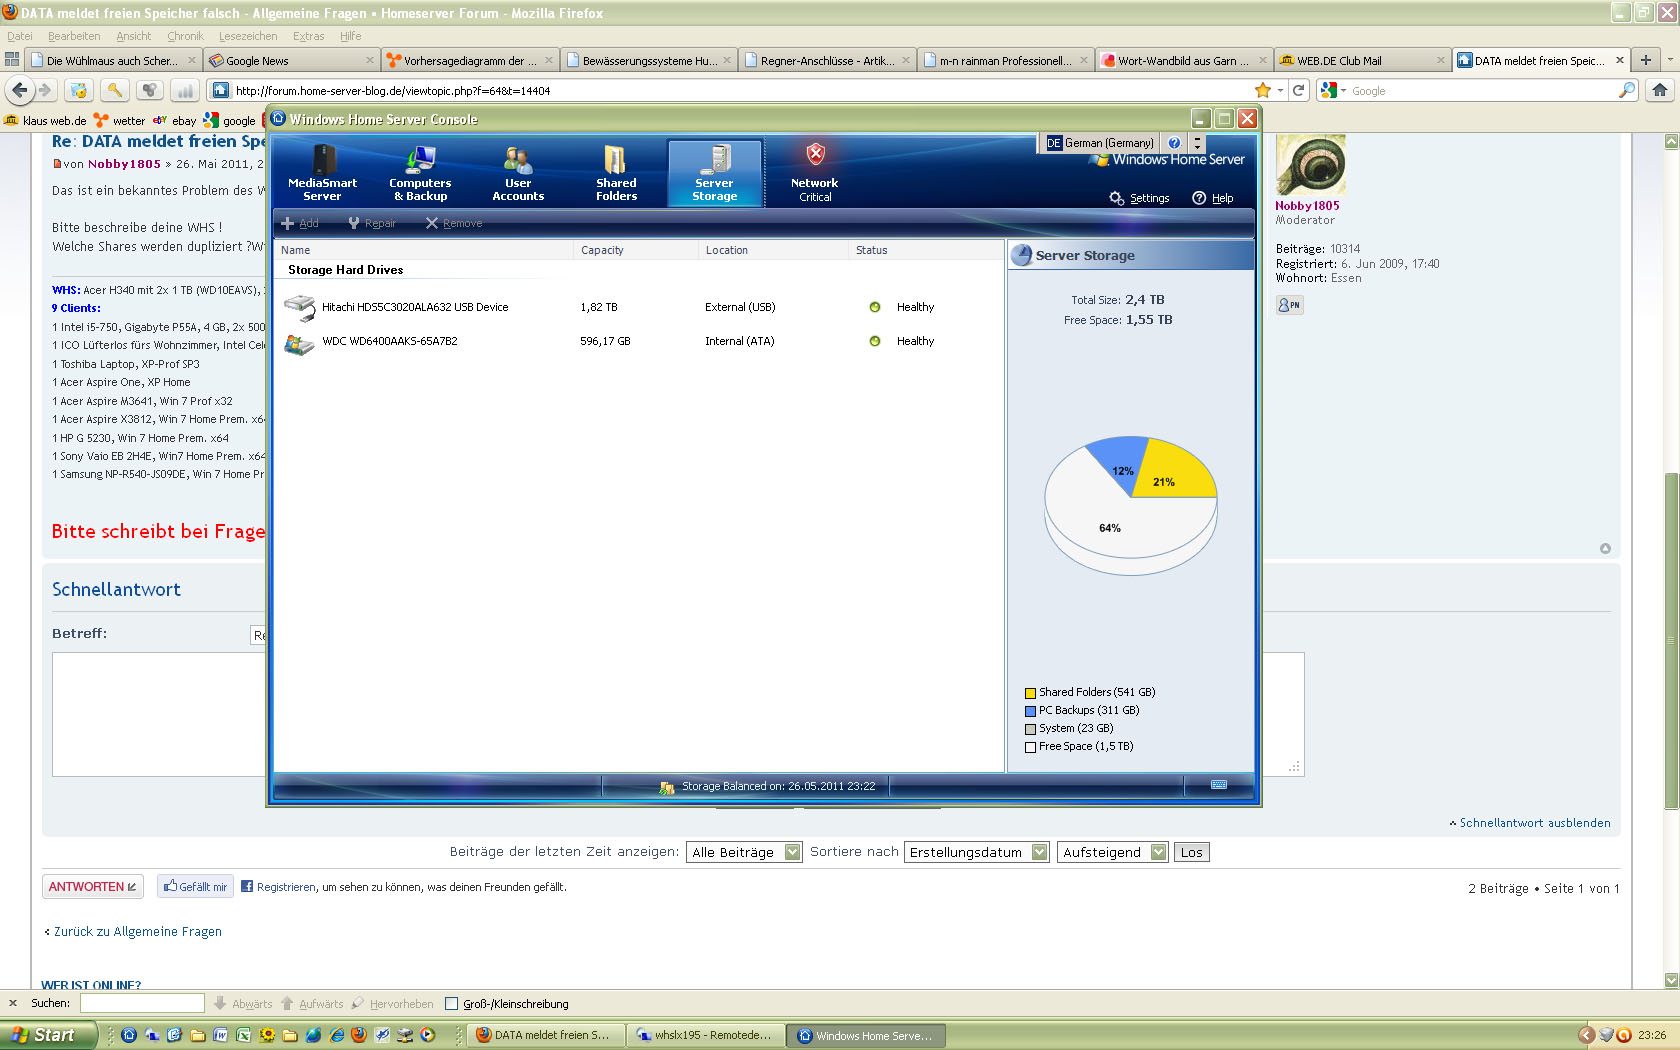Toggle Groß-/Kleinschreibung checkbox
1680x1050 pixels.
(451, 1004)
